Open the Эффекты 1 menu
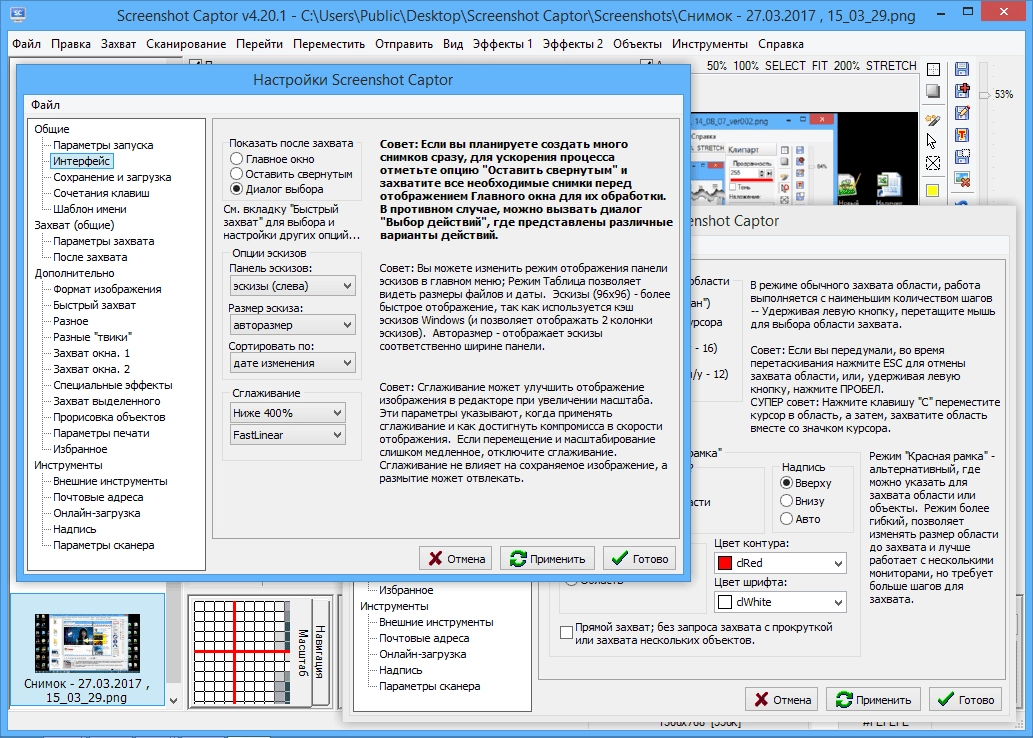 coord(502,44)
